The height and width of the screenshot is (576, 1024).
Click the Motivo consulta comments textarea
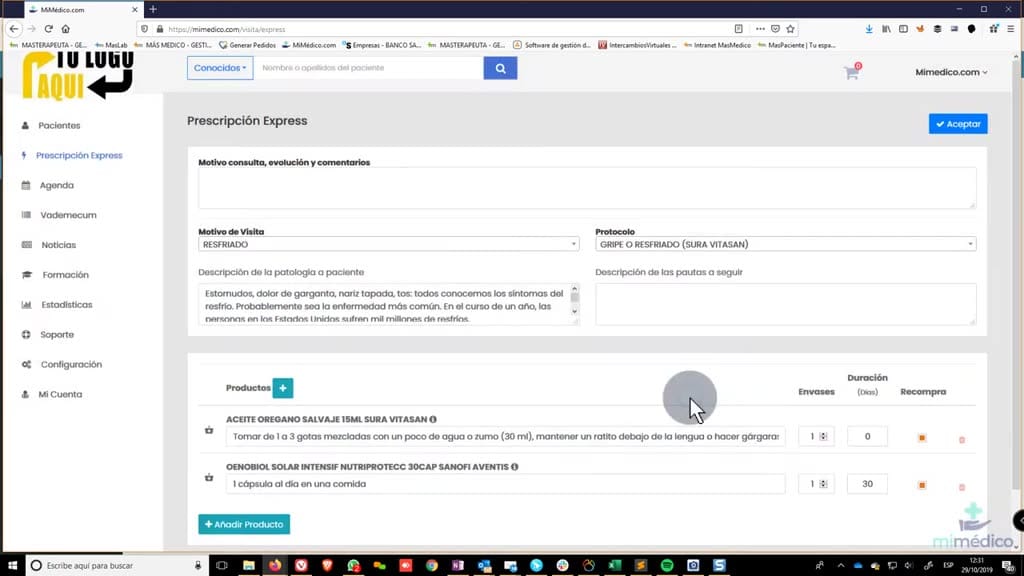587,188
